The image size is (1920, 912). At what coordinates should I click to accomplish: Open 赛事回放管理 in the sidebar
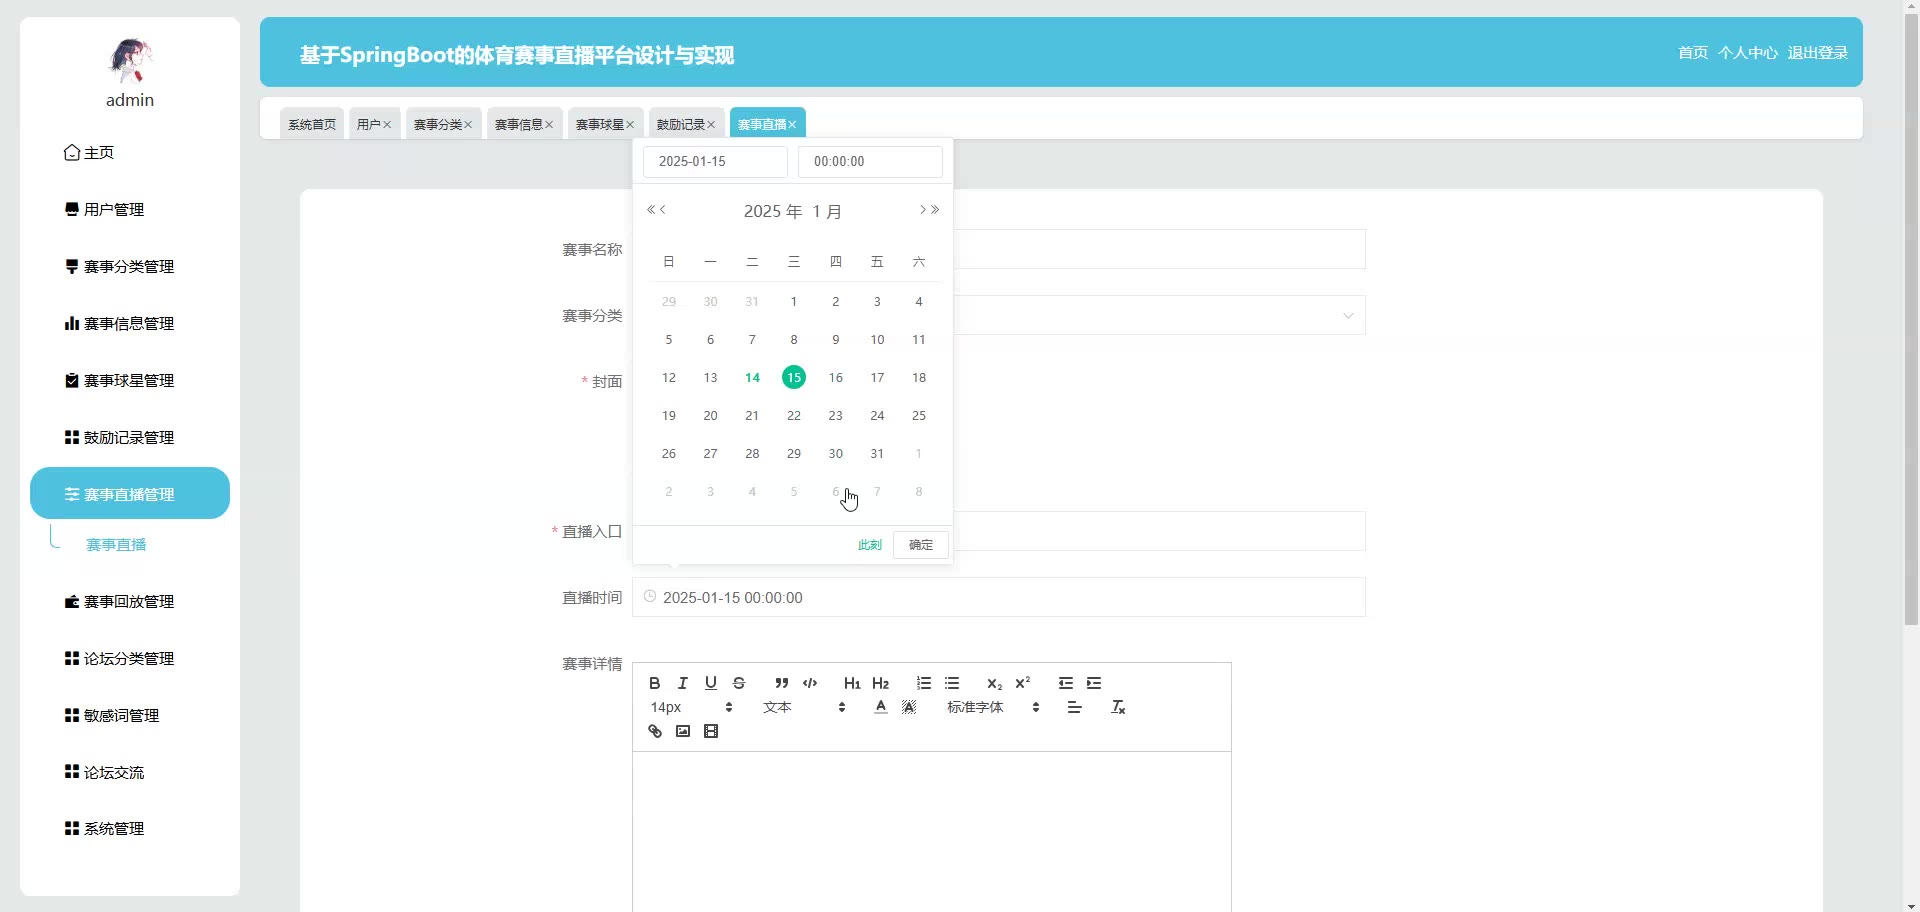pyautogui.click(x=129, y=601)
